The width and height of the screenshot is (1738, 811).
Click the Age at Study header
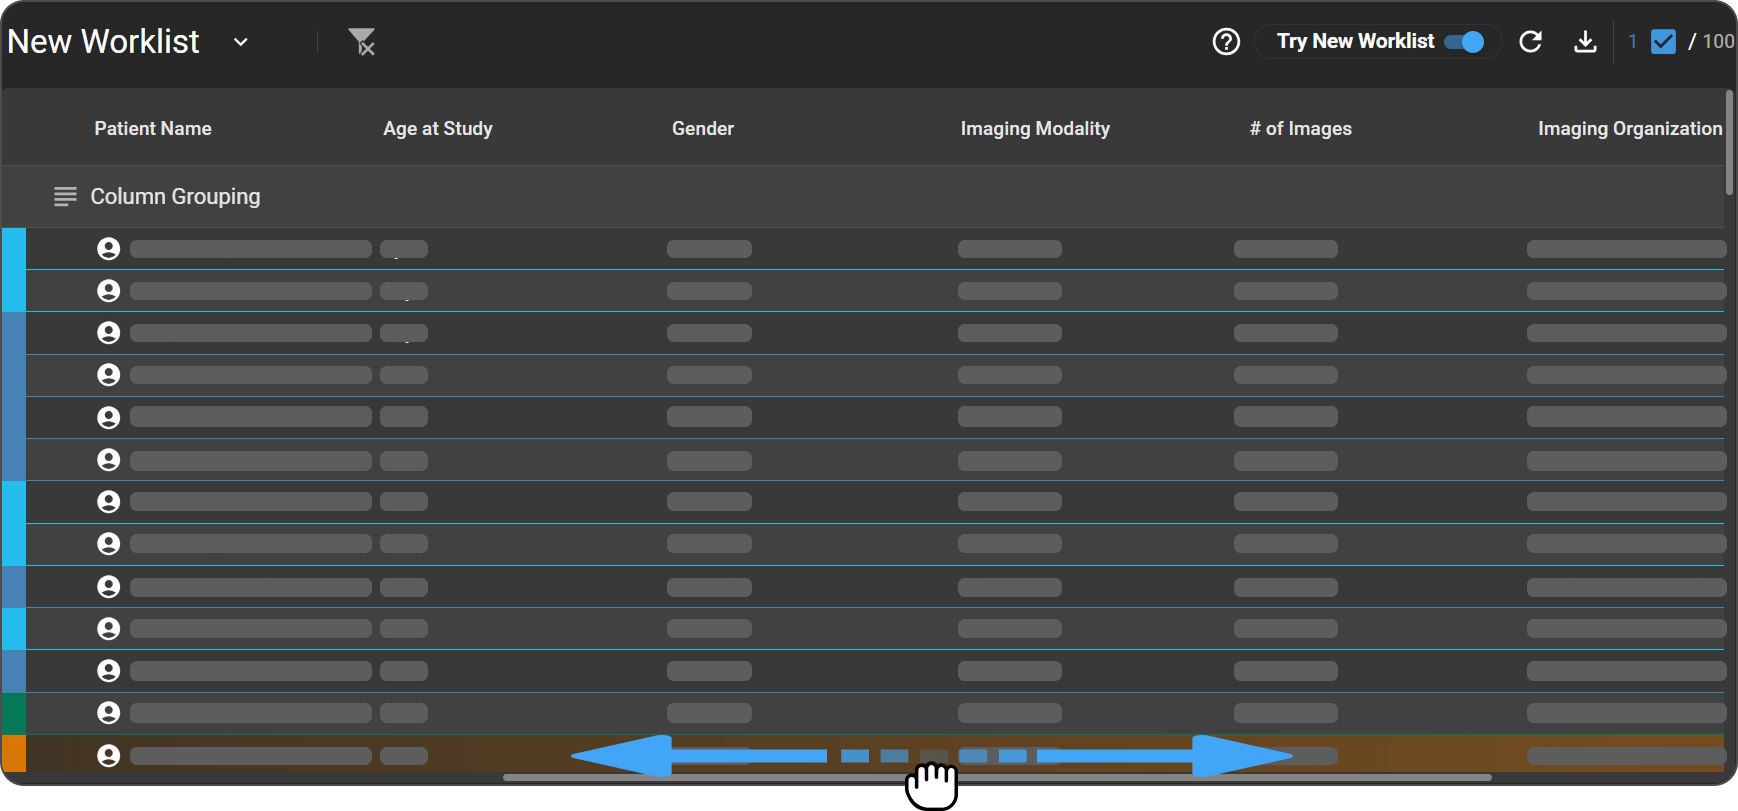click(x=438, y=129)
